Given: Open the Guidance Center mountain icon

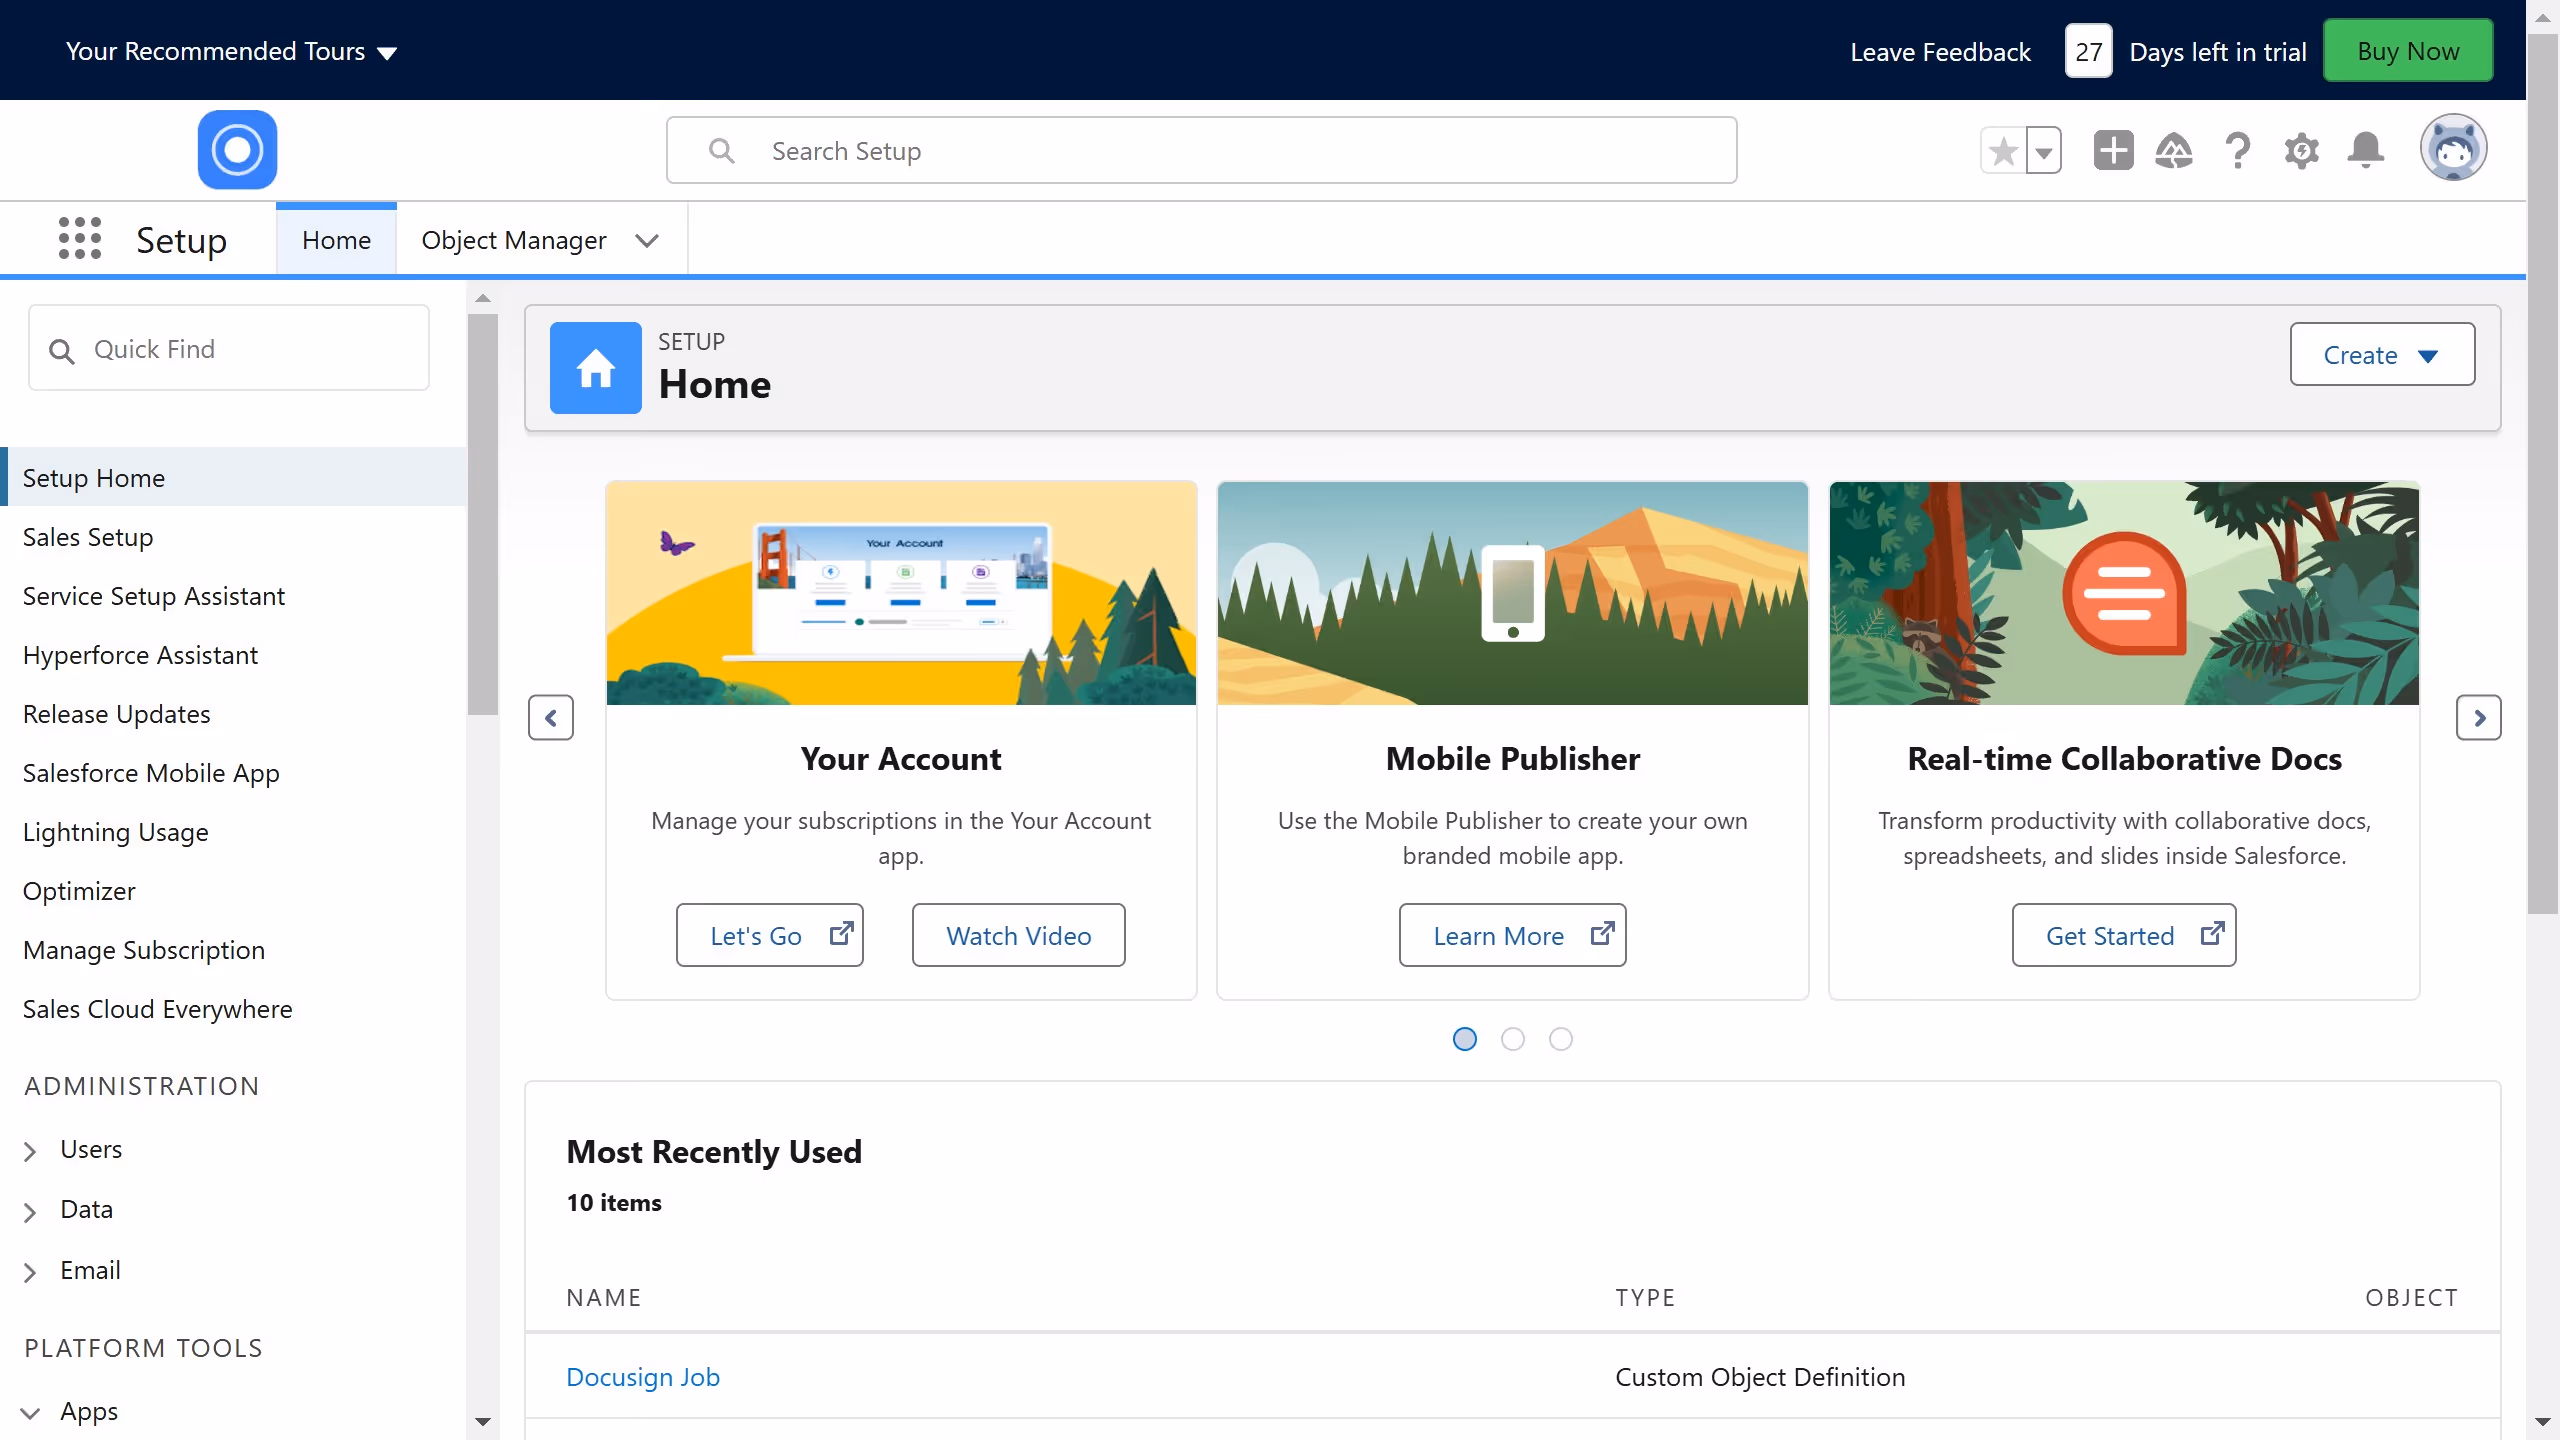Looking at the screenshot, I should 2174,150.
